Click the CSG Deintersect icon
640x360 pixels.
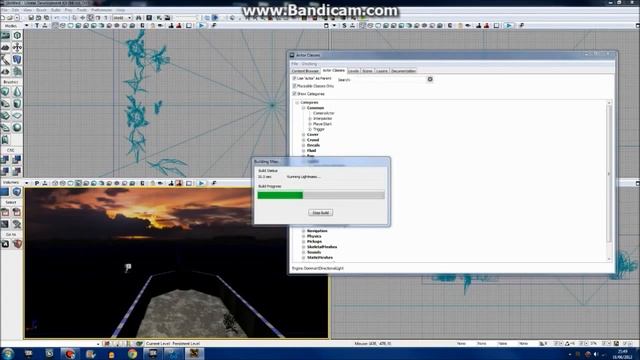point(17,171)
